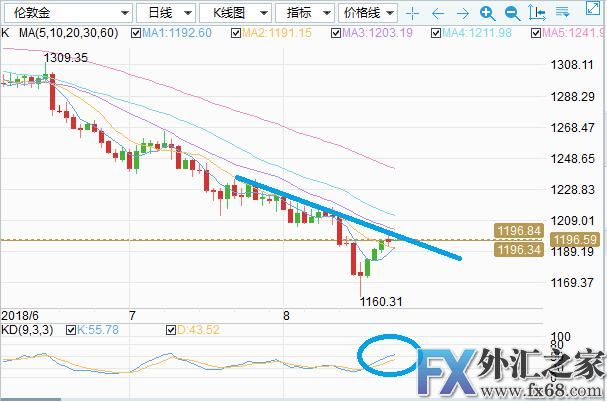Viewport: 607px width, 402px height.
Task: Open the 指标 indicators menu
Action: click(x=305, y=13)
